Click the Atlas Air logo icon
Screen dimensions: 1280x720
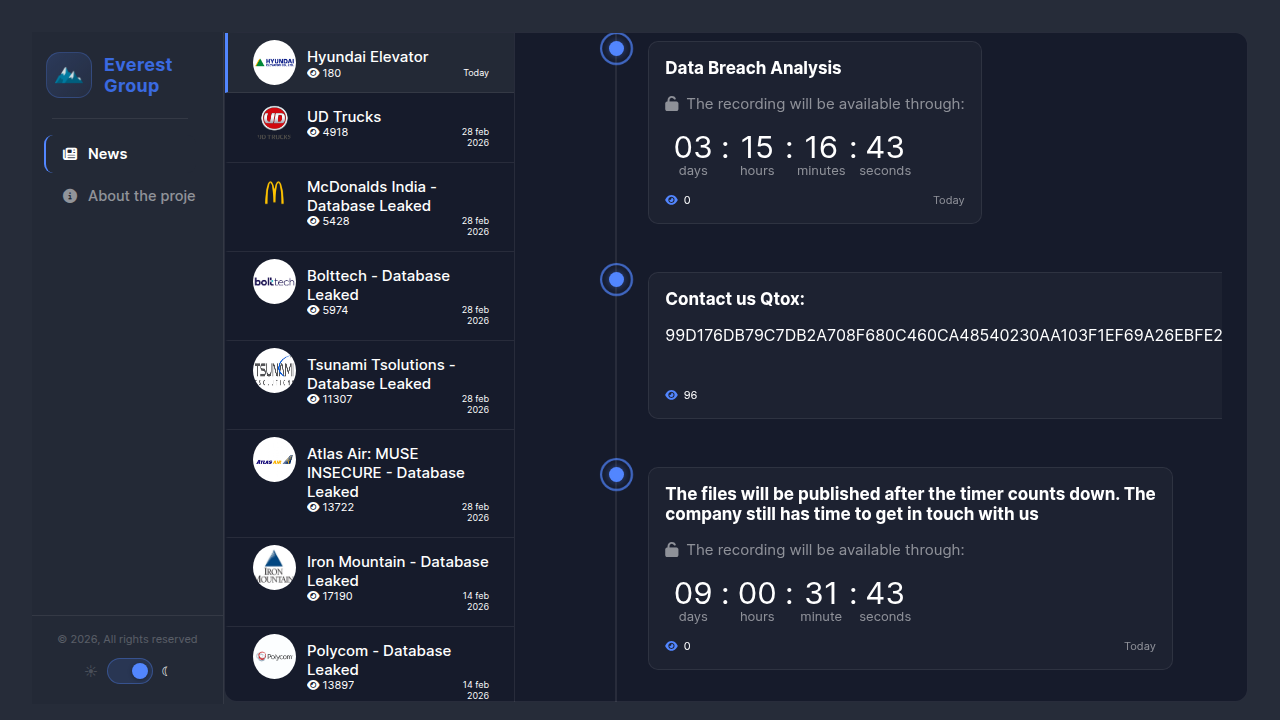274,460
